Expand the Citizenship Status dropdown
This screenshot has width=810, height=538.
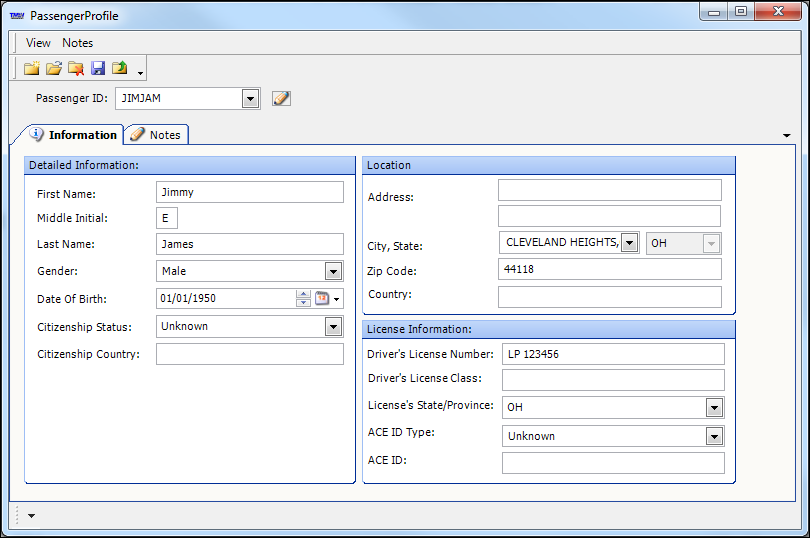point(333,326)
